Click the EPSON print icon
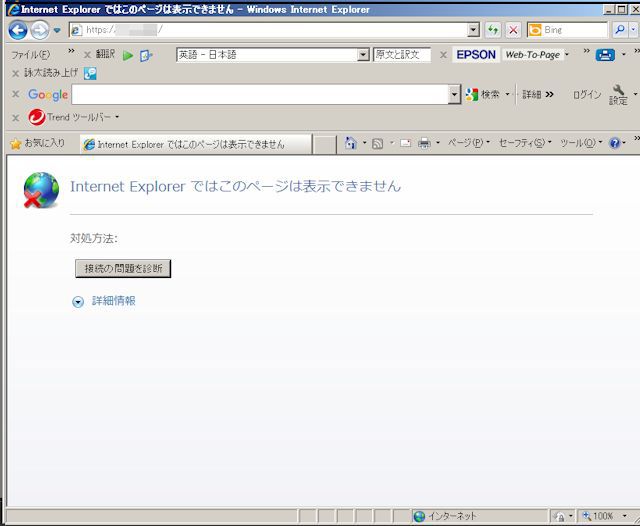The height and width of the screenshot is (526, 640). click(605, 55)
